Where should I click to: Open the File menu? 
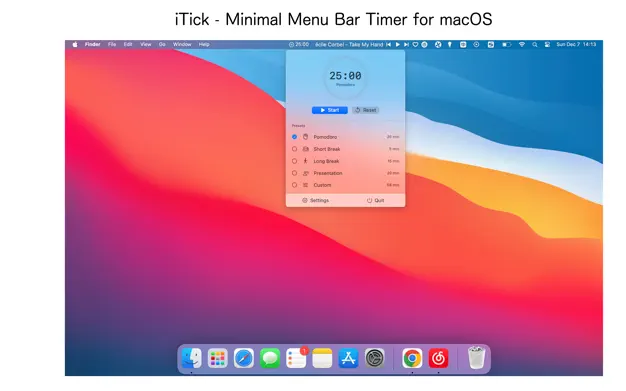click(x=112, y=44)
